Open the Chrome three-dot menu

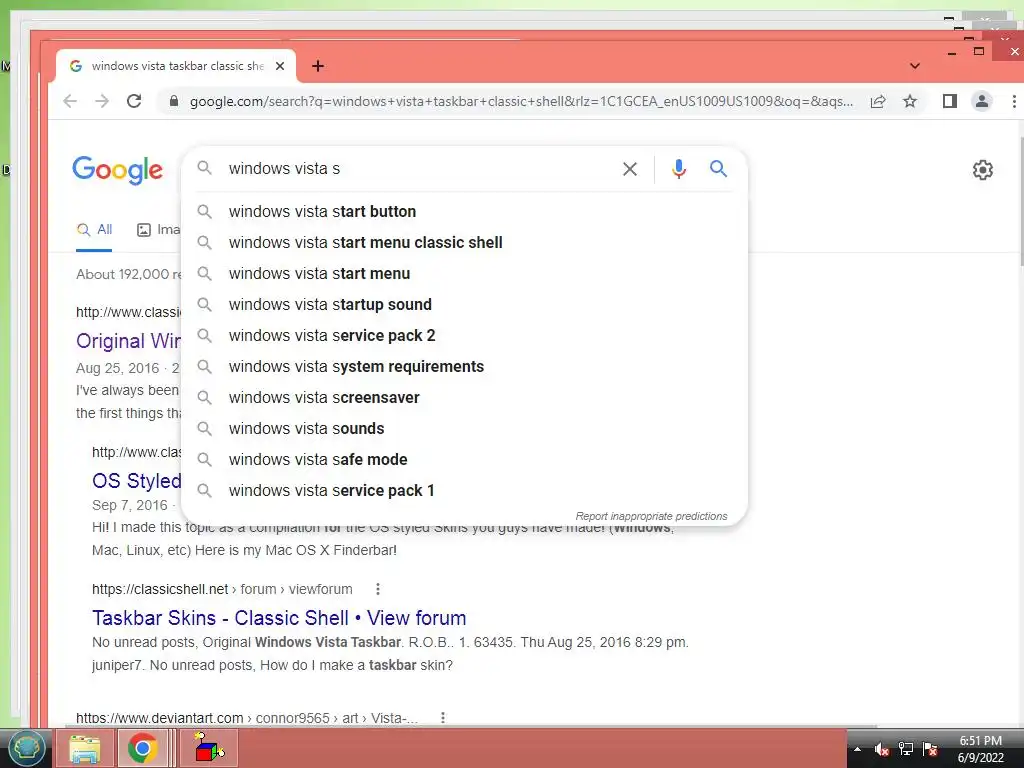[1014, 101]
